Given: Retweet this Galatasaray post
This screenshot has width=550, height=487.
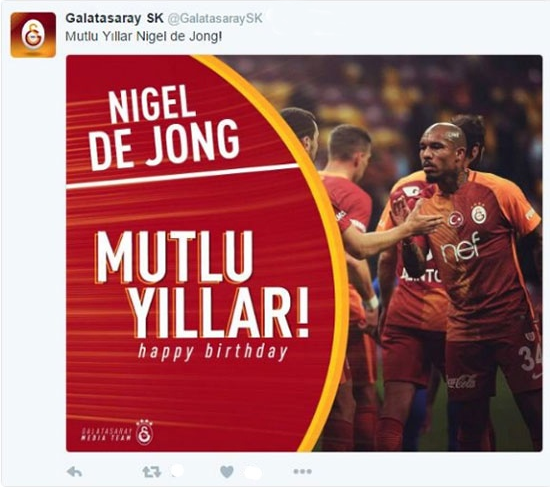Looking at the screenshot, I should pyautogui.click(x=152, y=472).
